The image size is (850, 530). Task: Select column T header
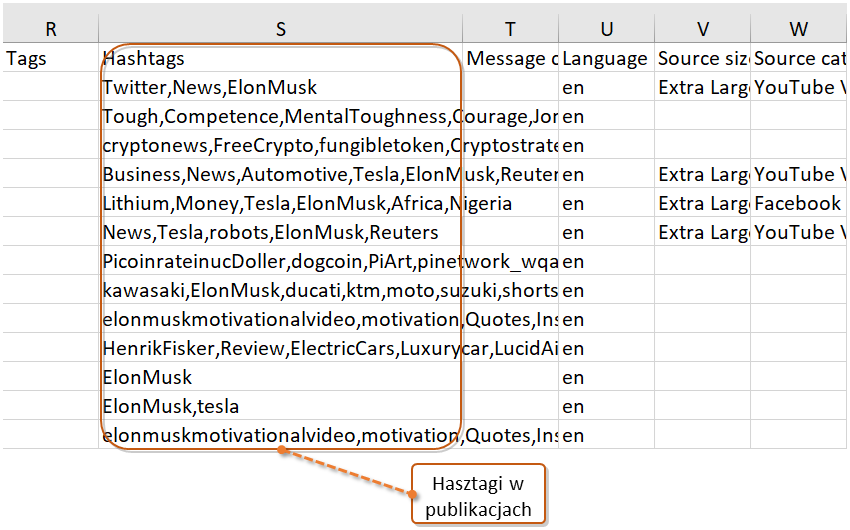[510, 29]
